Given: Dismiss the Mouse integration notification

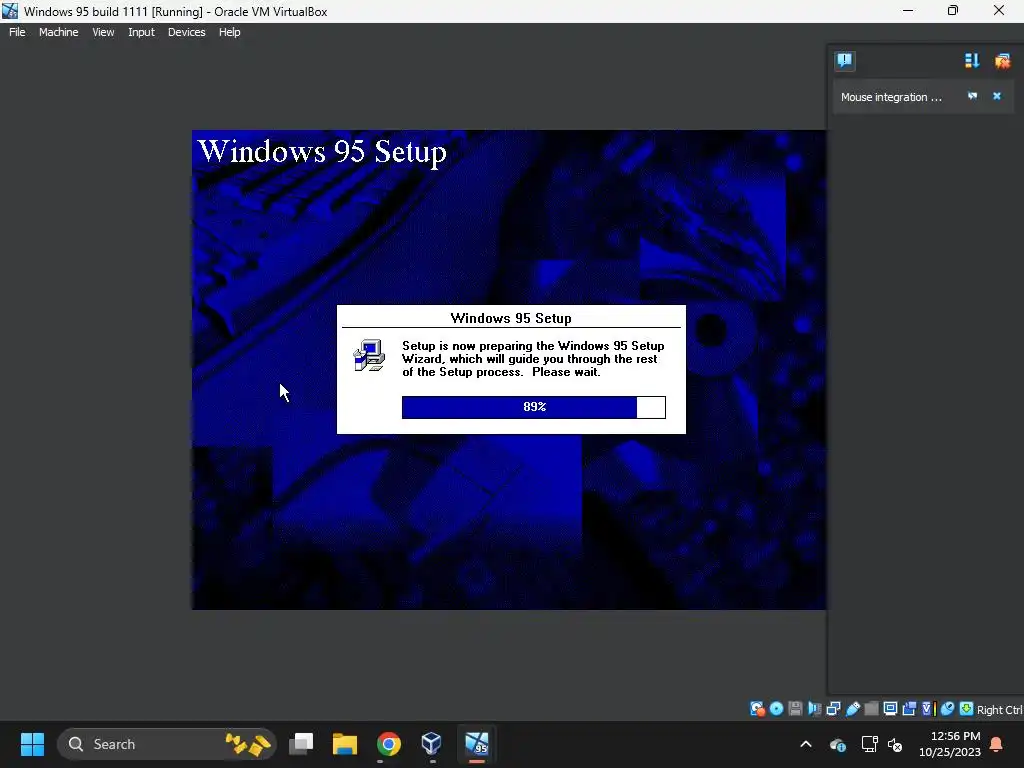Looking at the screenshot, I should pyautogui.click(x=997, y=96).
